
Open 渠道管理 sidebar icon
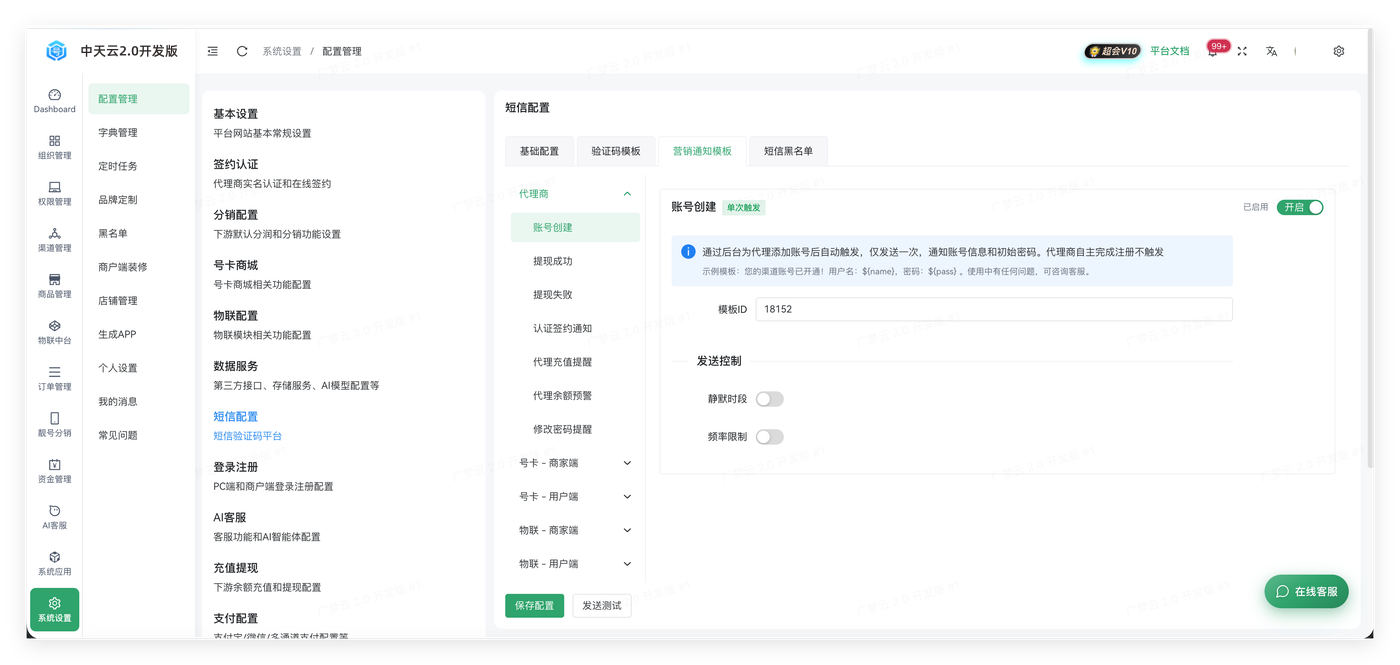(x=54, y=240)
